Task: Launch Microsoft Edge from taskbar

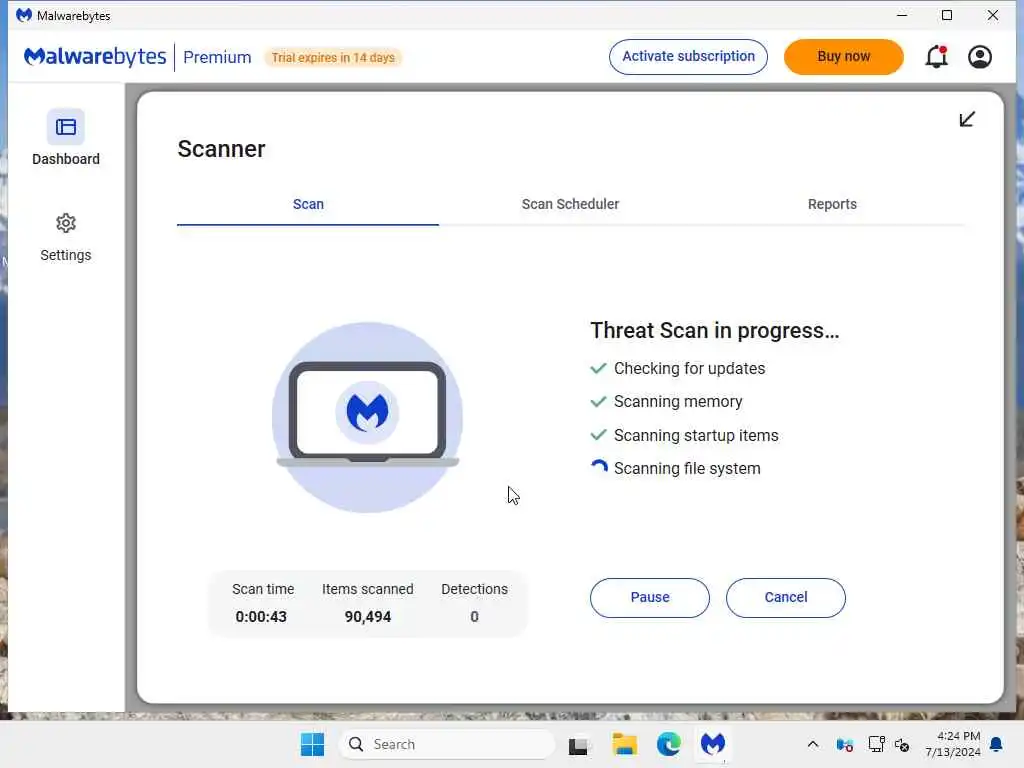Action: 669,744
